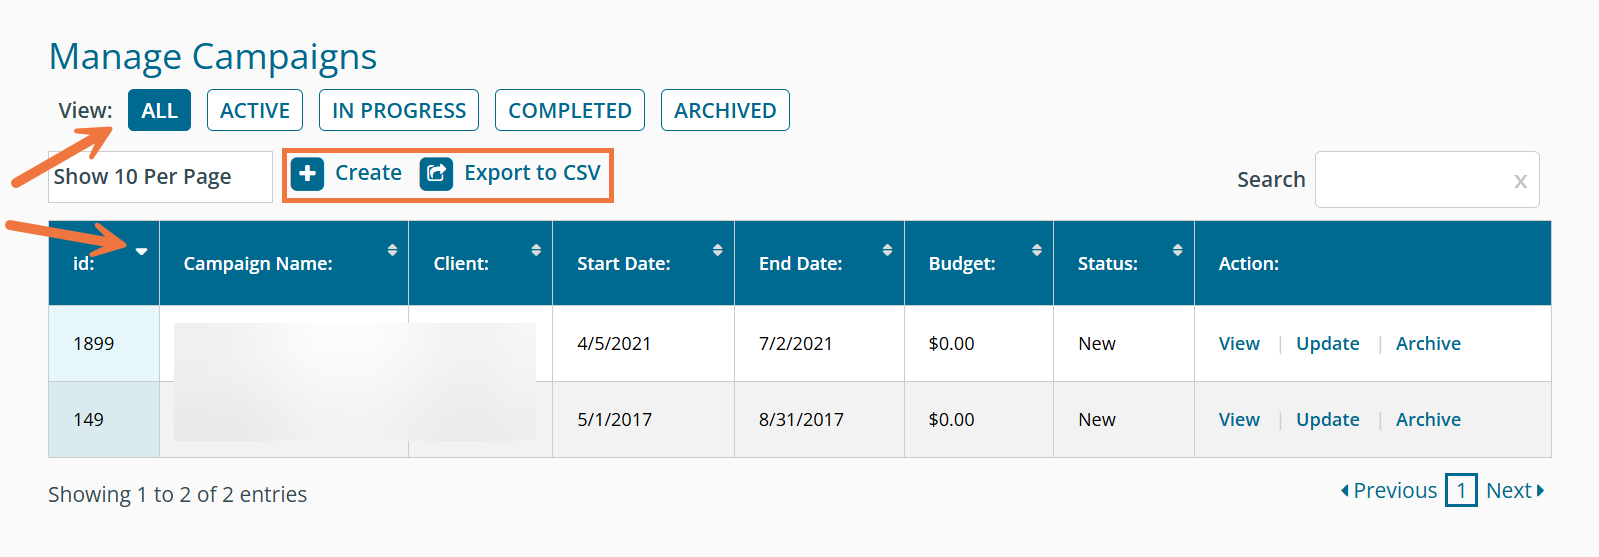
Task: Click into the Search input field
Action: coord(1410,180)
